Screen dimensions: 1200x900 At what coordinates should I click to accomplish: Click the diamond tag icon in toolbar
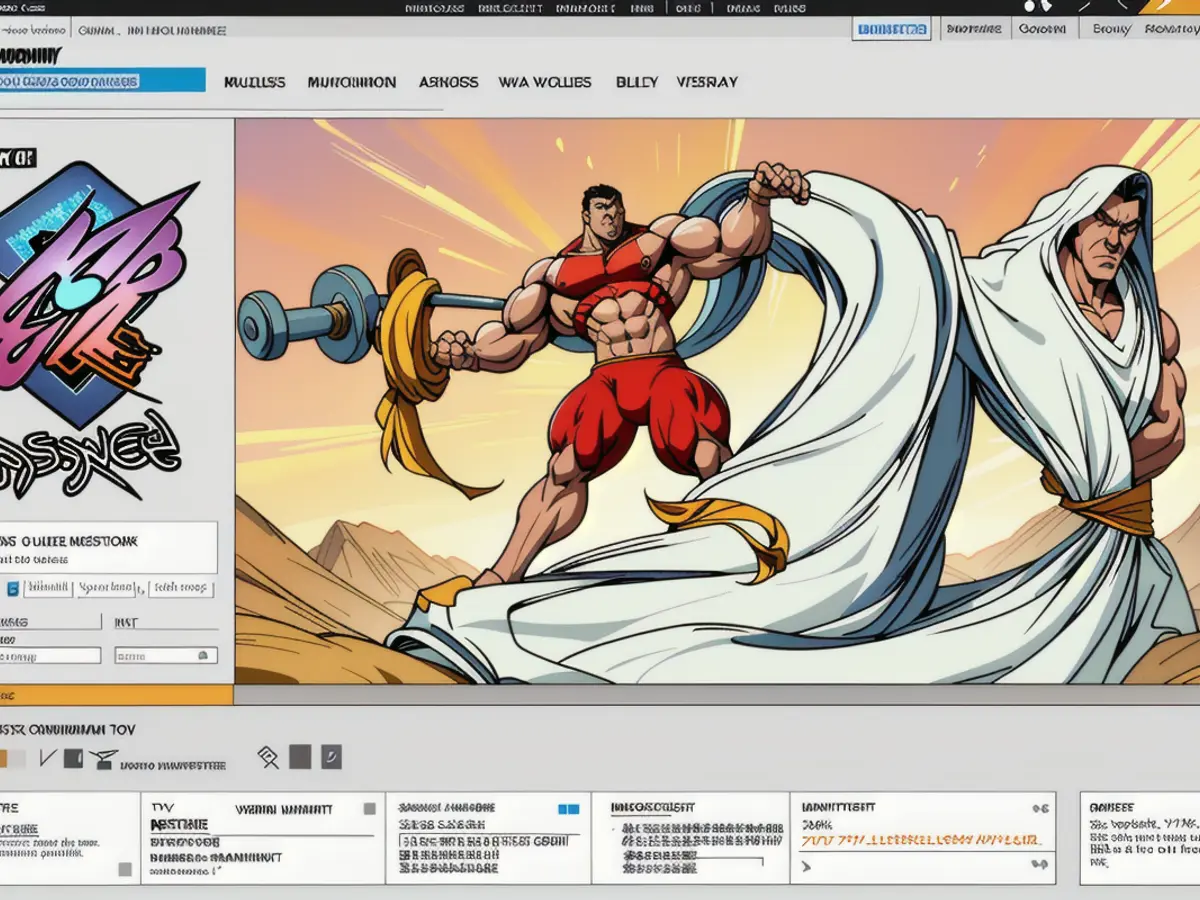[268, 757]
